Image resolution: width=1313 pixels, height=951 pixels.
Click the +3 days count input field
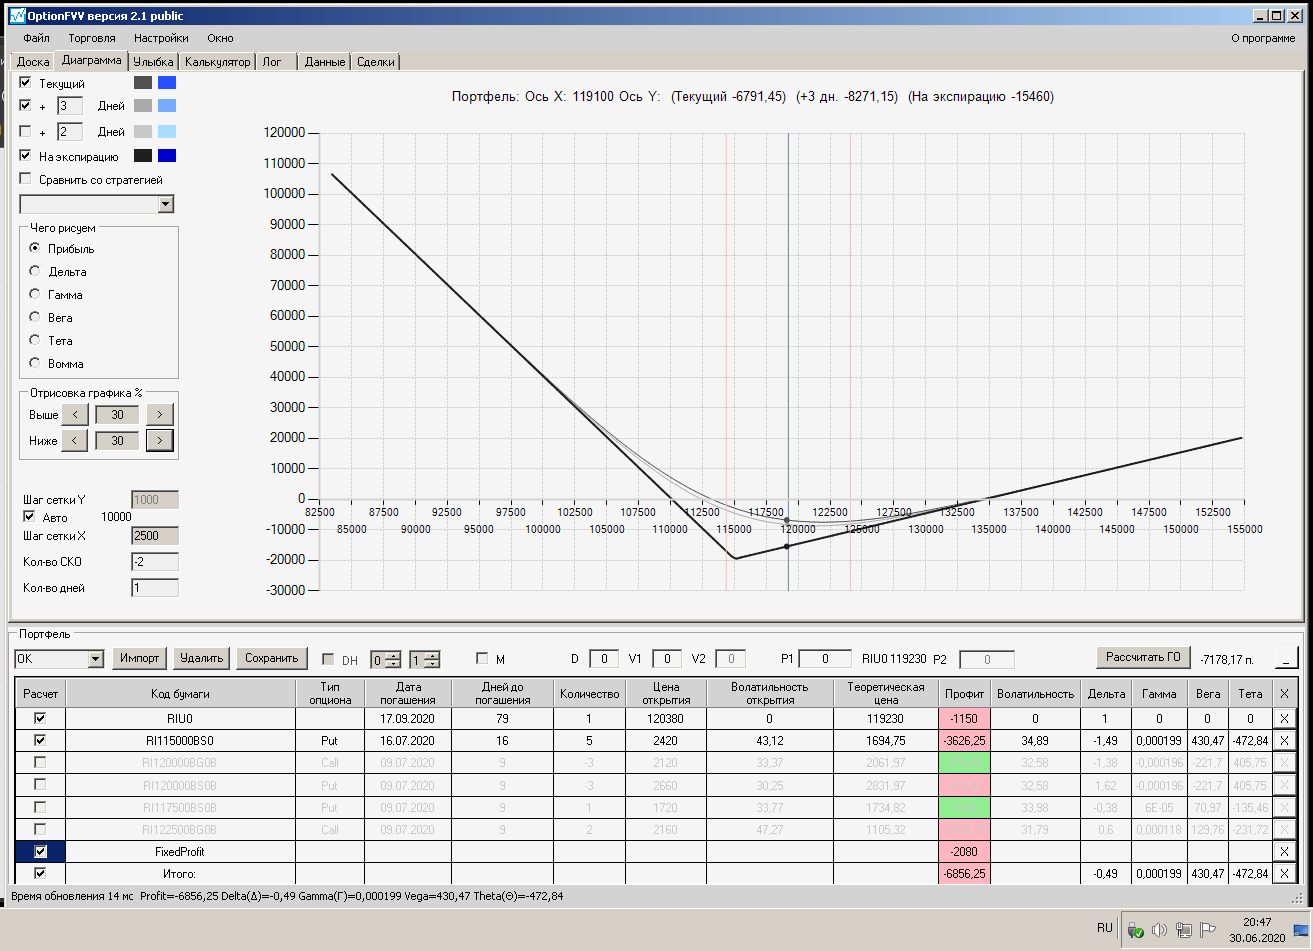69,105
